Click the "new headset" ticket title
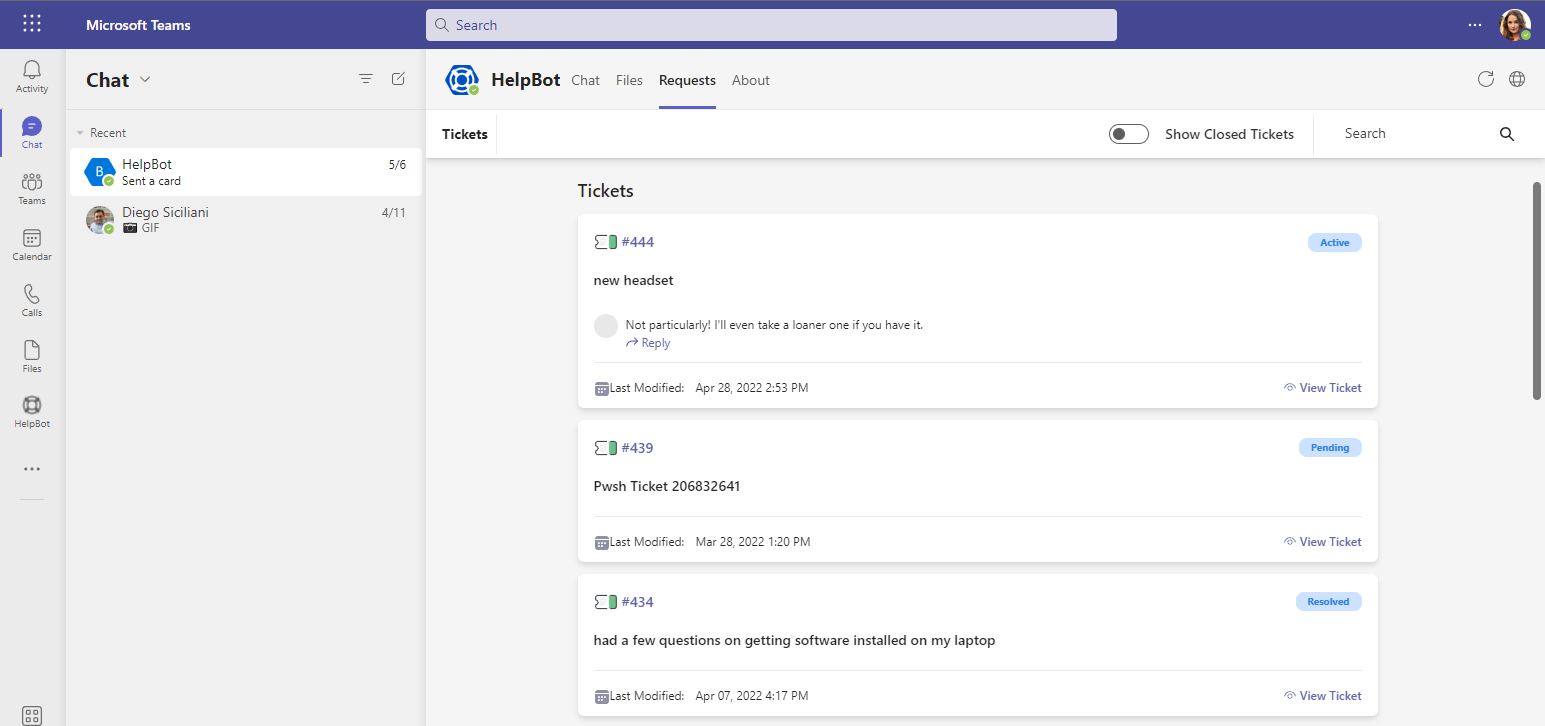1545x726 pixels. click(x=633, y=281)
